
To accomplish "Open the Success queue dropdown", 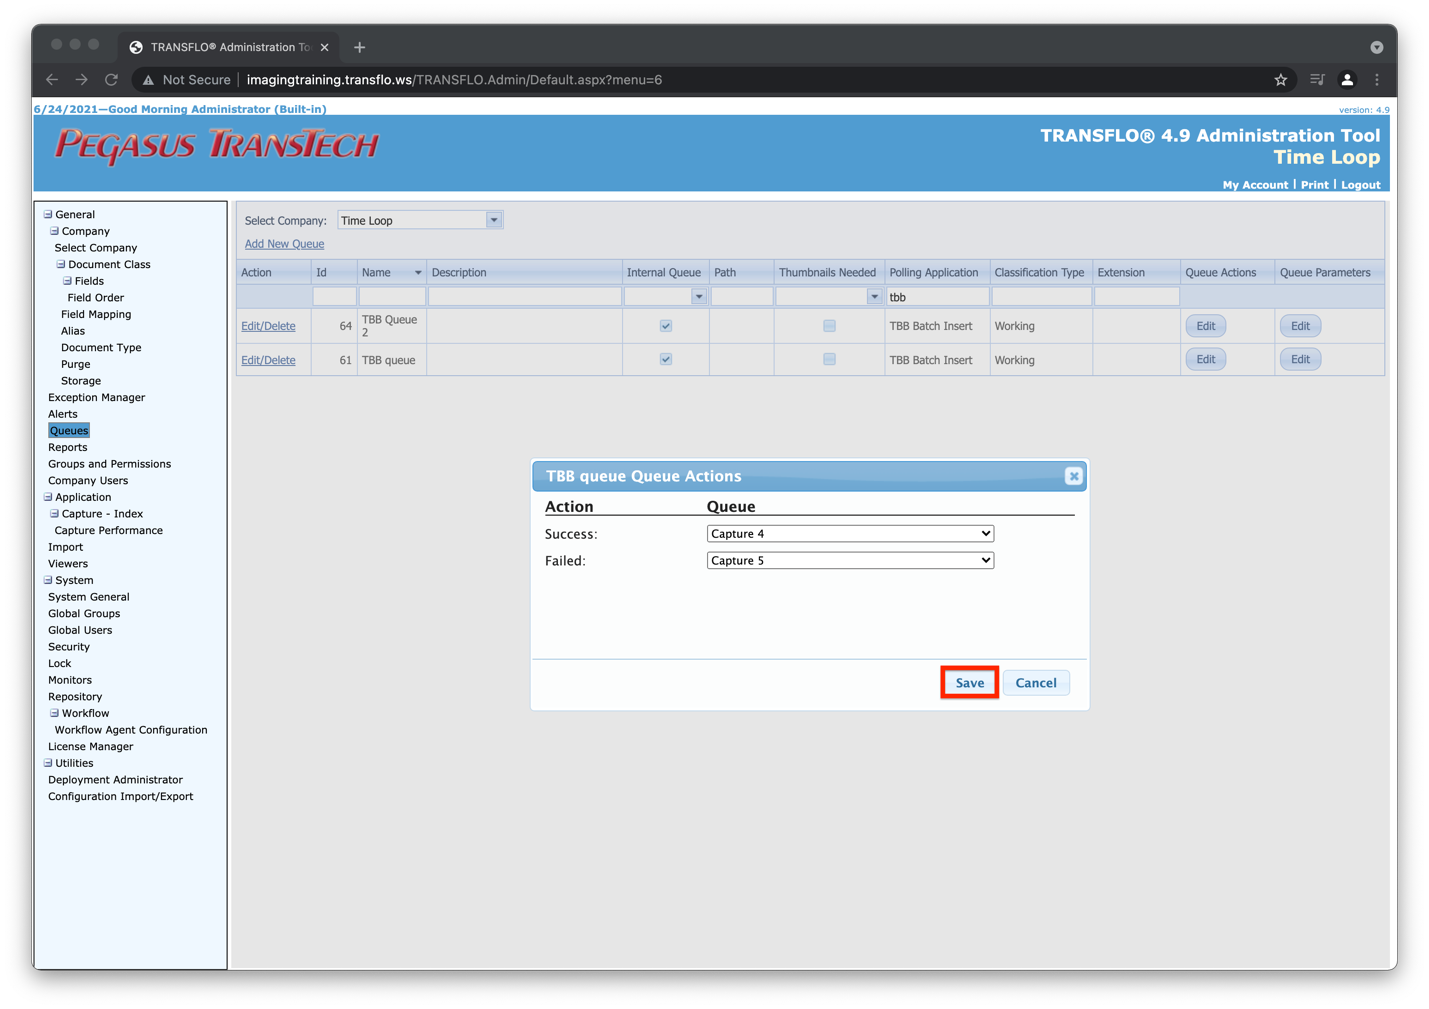I will click(x=850, y=534).
